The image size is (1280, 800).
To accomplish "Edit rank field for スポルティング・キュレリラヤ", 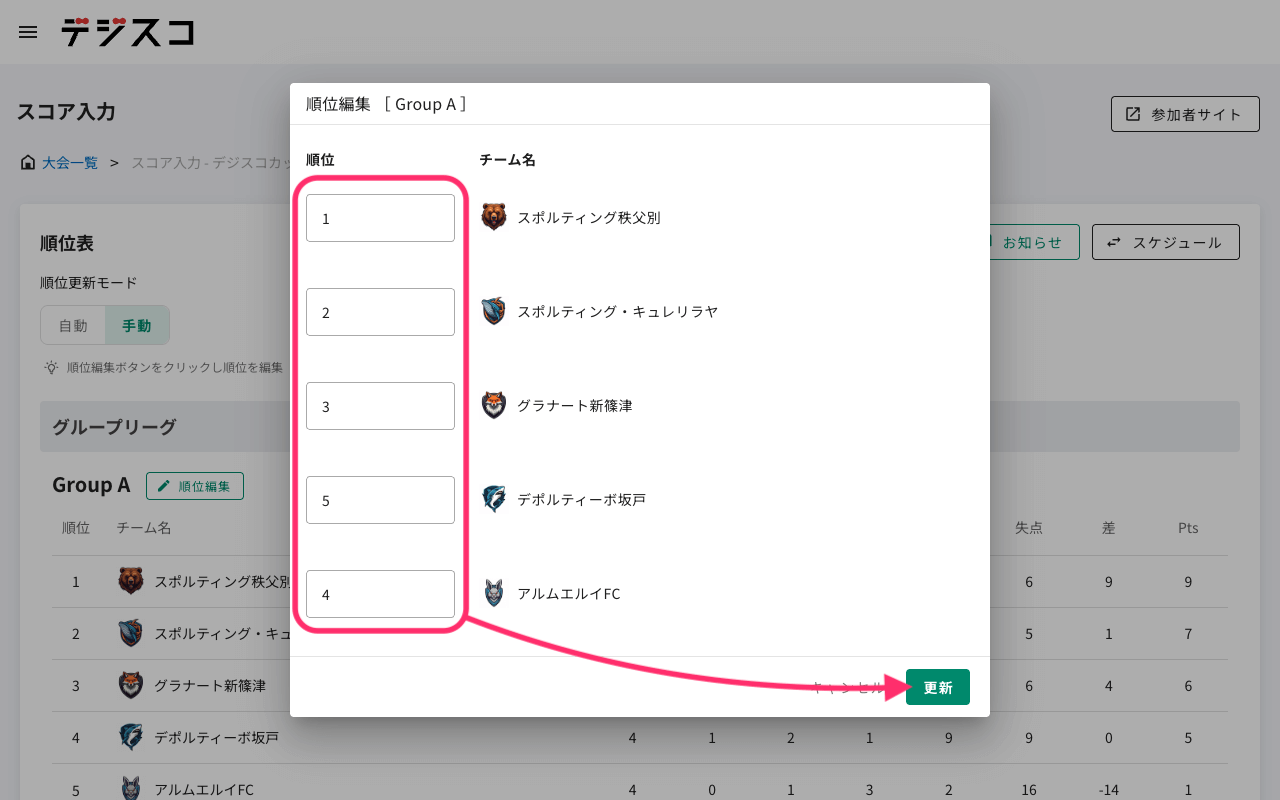I will pyautogui.click(x=380, y=312).
